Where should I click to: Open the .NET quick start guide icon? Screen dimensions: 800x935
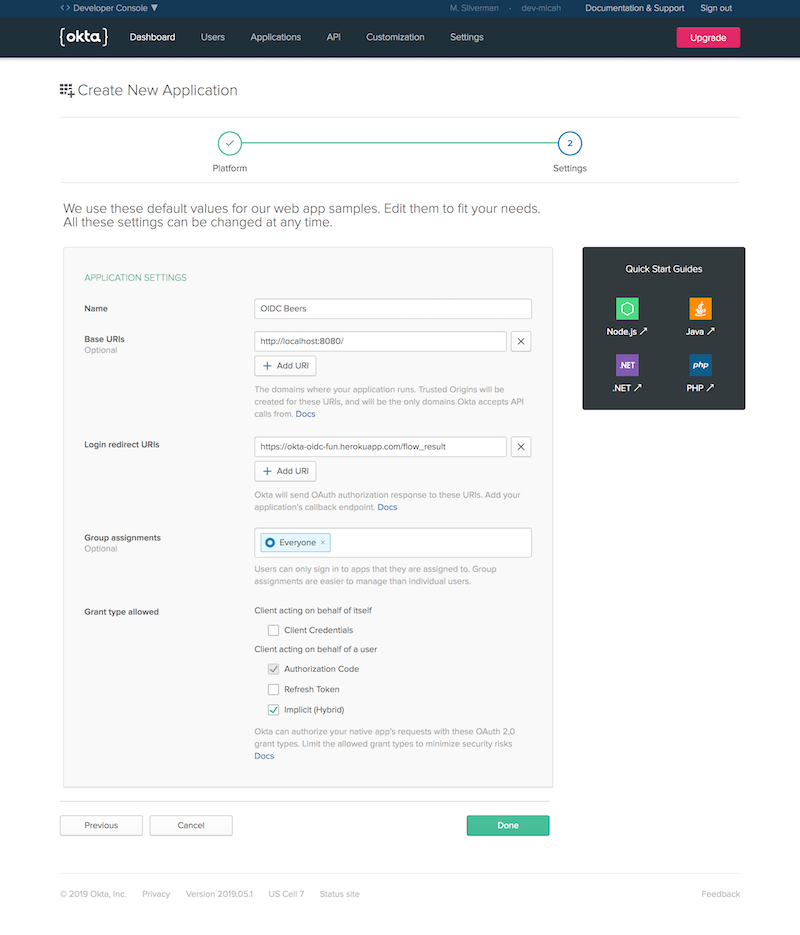coord(627,365)
